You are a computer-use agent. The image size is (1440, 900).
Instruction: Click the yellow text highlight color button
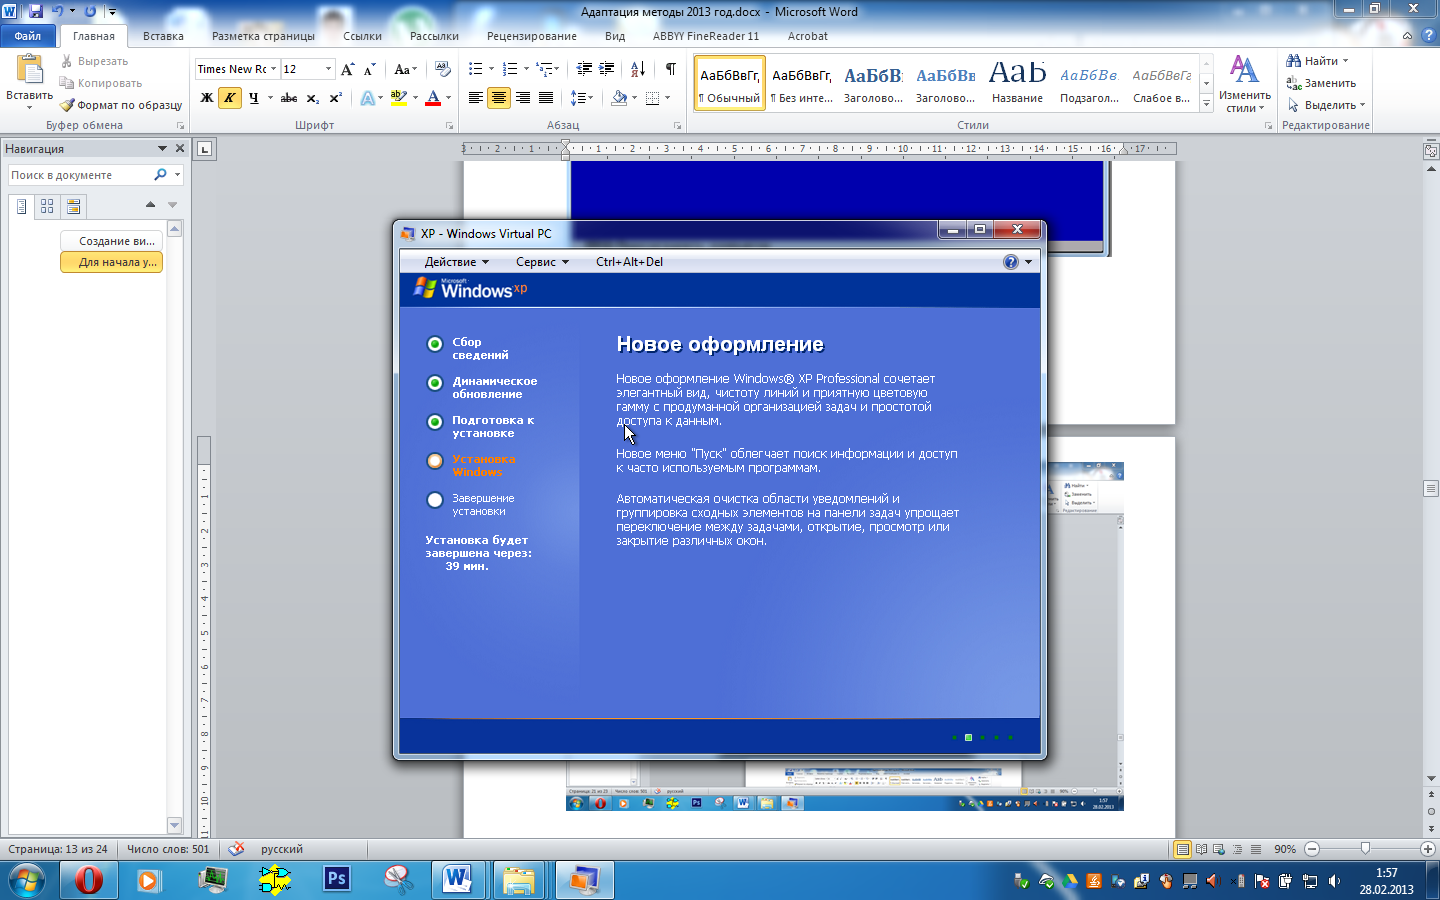coord(399,98)
